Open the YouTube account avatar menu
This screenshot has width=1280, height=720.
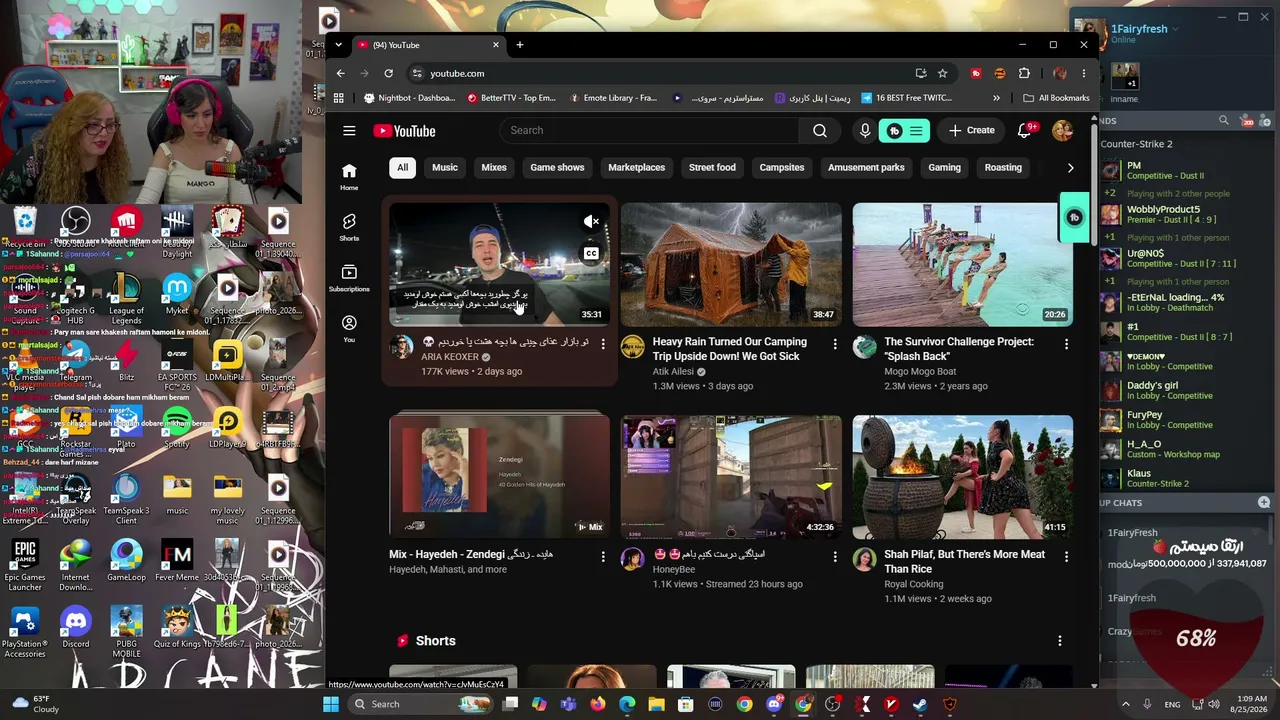(1062, 130)
